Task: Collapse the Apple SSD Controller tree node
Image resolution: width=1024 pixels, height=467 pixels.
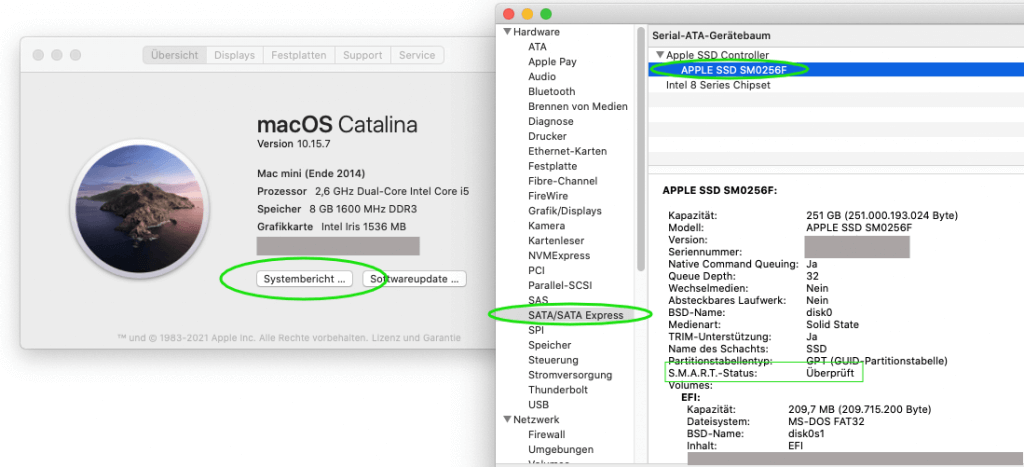Action: [660, 56]
